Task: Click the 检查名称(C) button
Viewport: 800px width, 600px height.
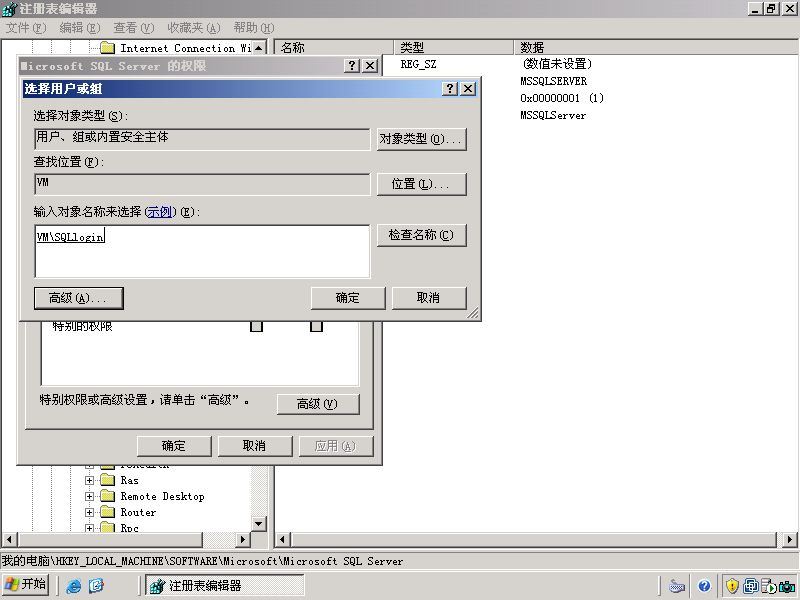Action: tap(421, 235)
